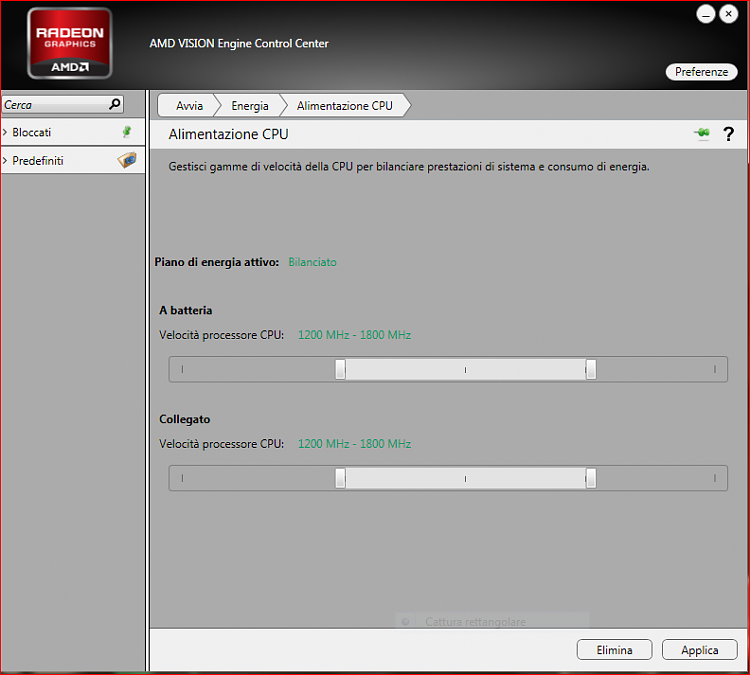The height and width of the screenshot is (675, 750).
Task: Expand the Predefiniti section
Action: (x=5, y=161)
